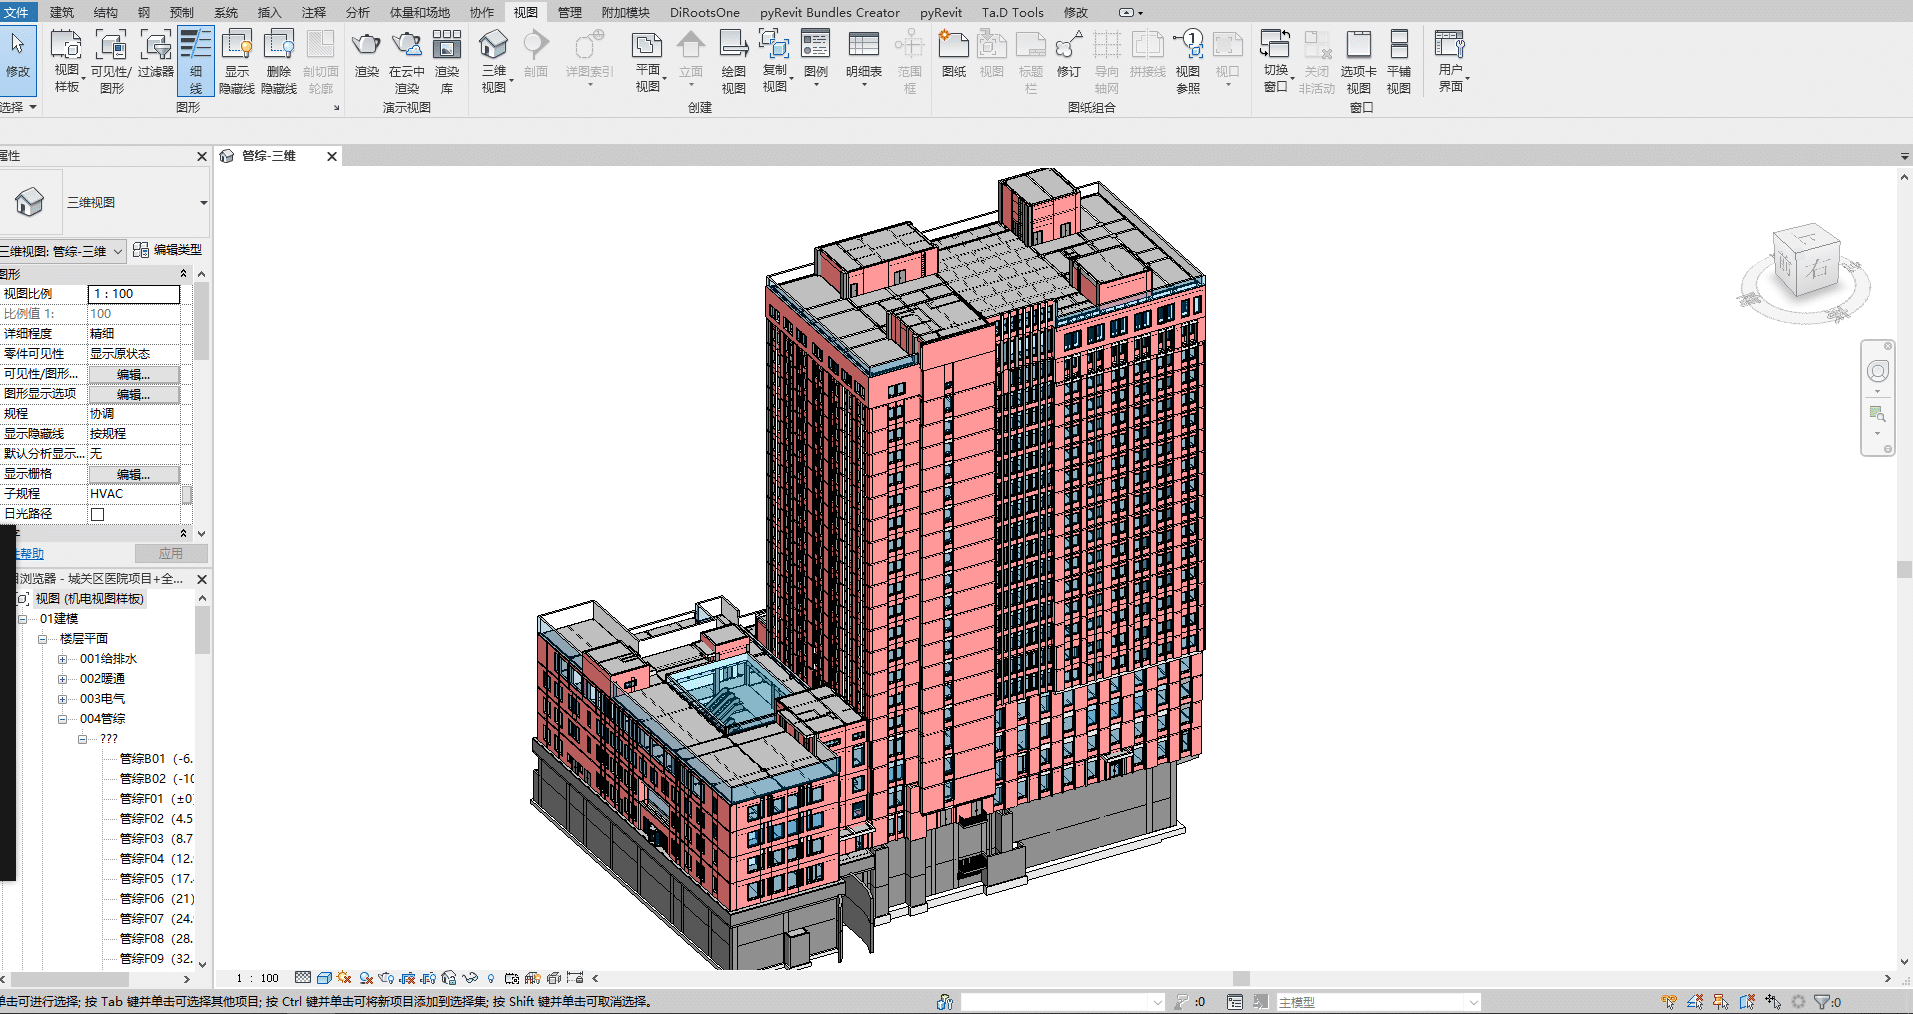Click Render in Cloud (在云中渲染)
1913x1014 pixels.
click(x=407, y=62)
